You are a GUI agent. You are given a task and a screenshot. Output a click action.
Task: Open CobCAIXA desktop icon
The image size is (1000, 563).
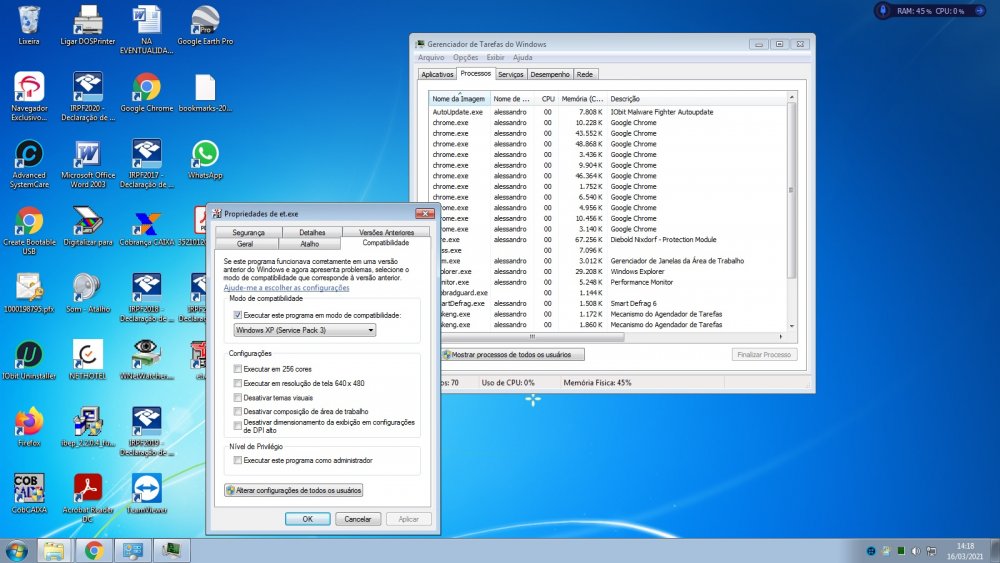click(x=29, y=494)
